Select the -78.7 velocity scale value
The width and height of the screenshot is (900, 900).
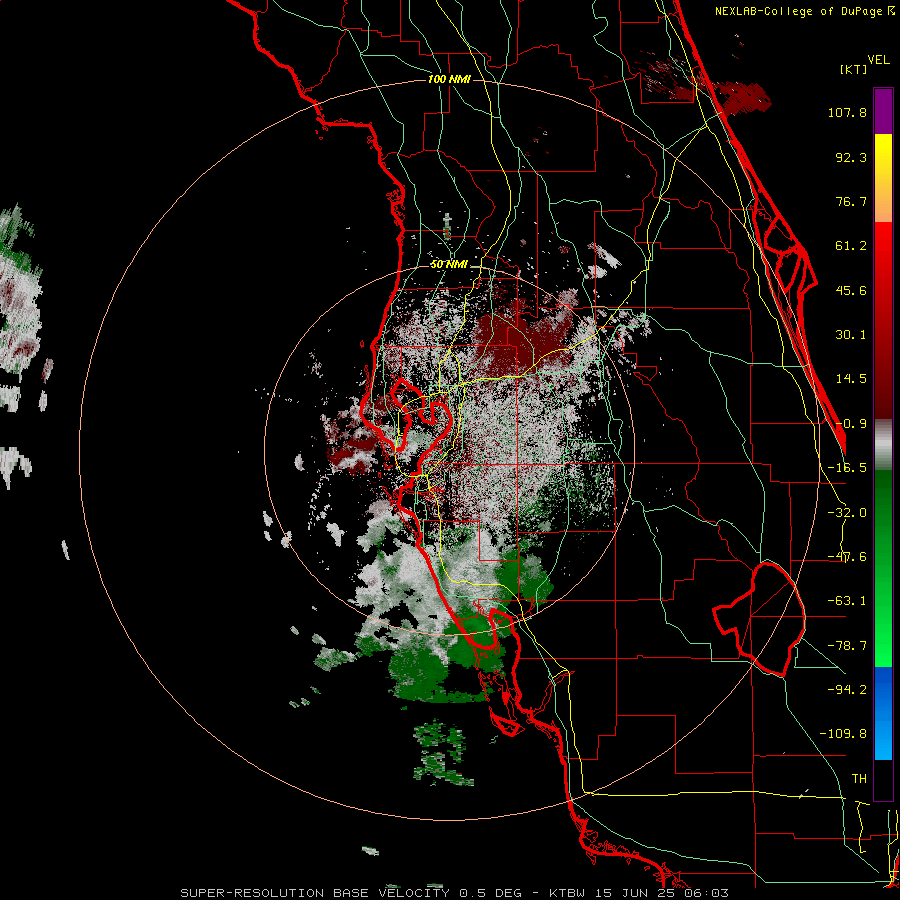847,646
